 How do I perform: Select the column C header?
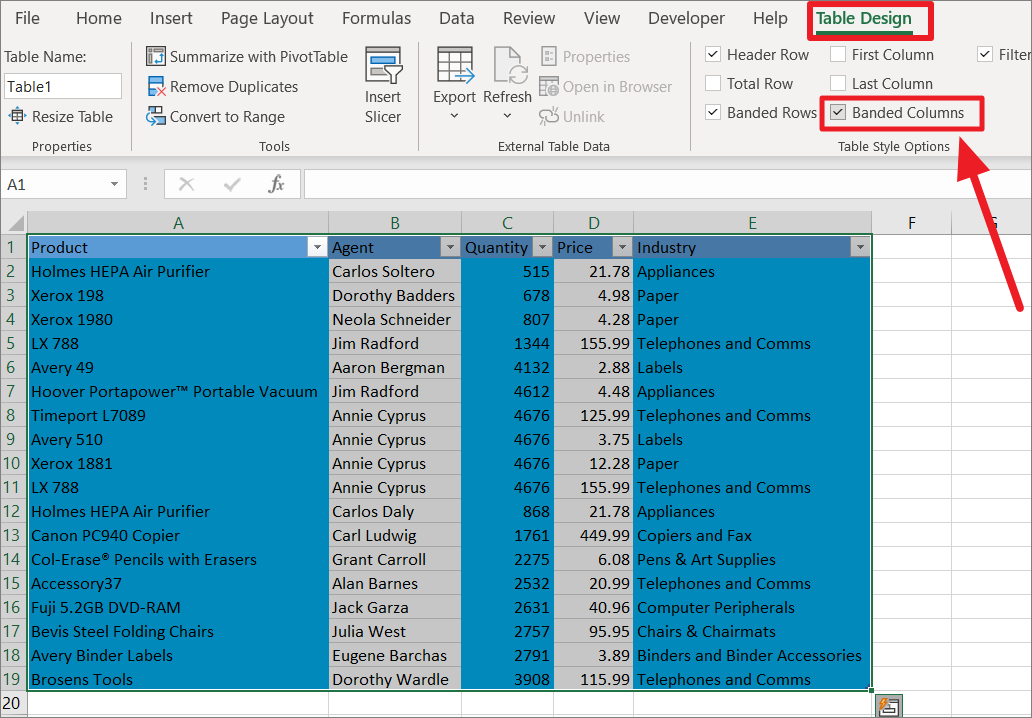[507, 223]
